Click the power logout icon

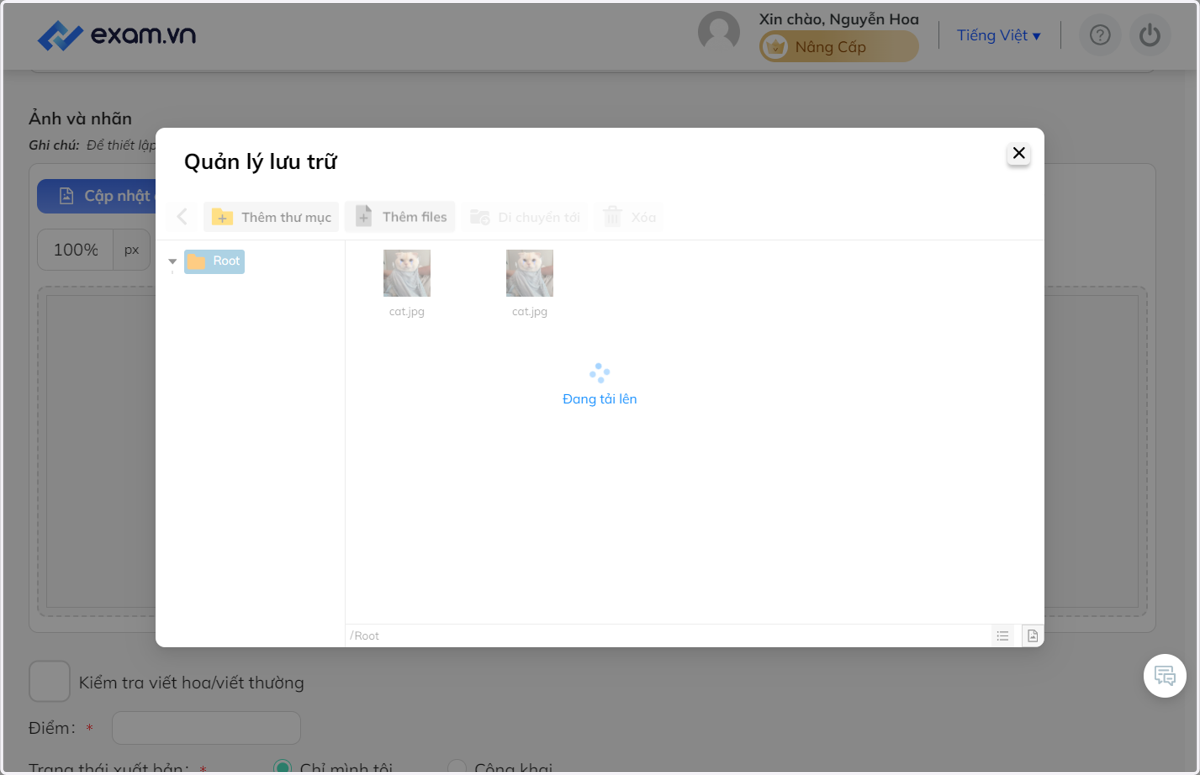point(1150,36)
